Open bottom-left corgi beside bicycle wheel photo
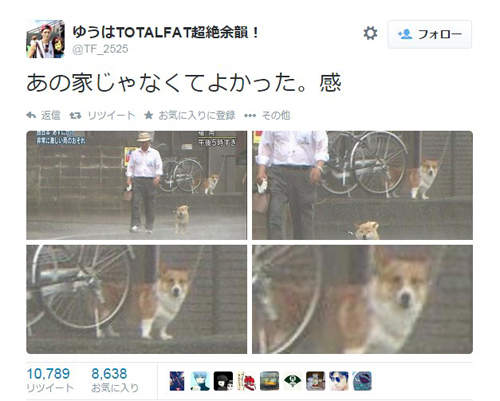 [137, 299]
